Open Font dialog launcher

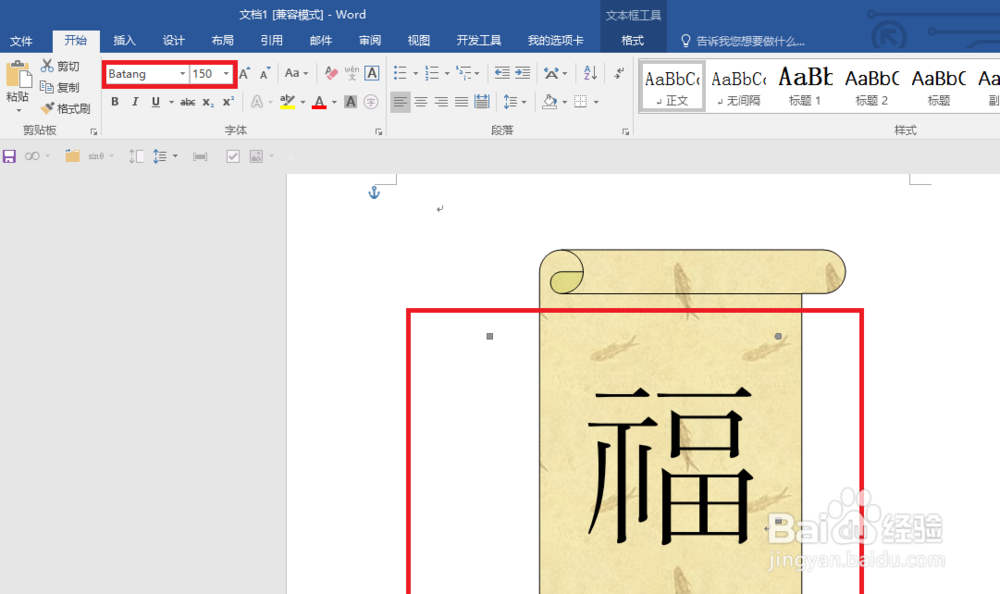pyautogui.click(x=378, y=131)
